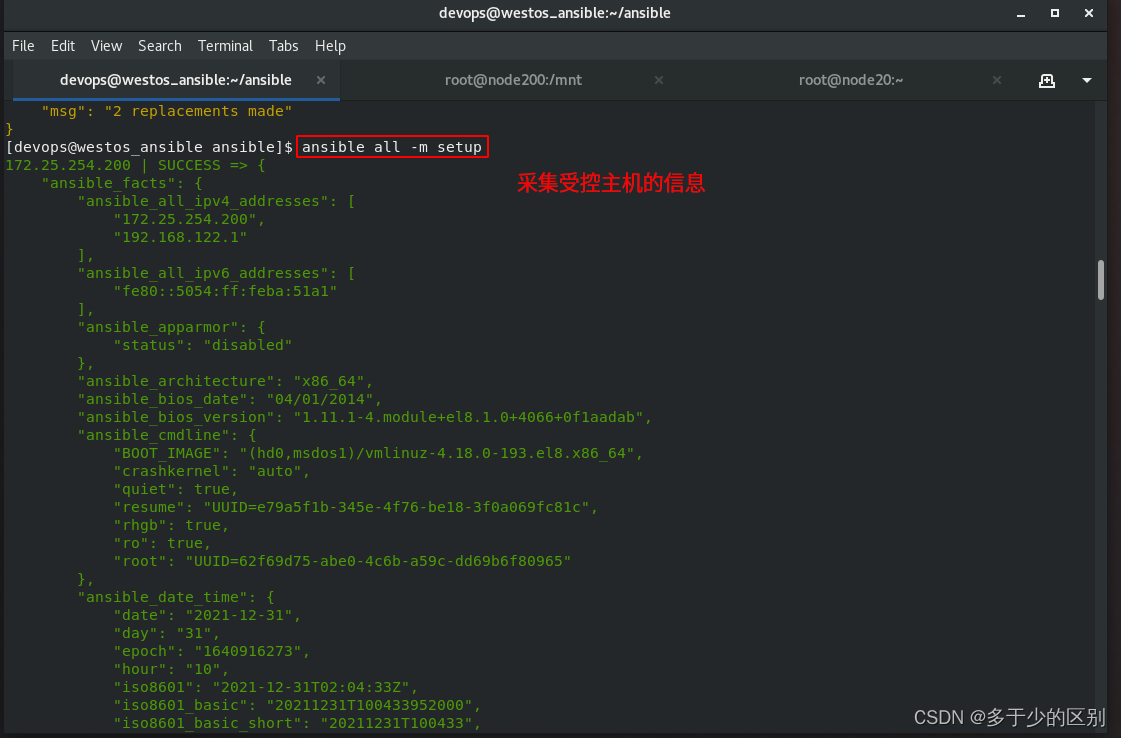The height and width of the screenshot is (738, 1121).
Task: Close the terminal window
Action: point(1089,13)
